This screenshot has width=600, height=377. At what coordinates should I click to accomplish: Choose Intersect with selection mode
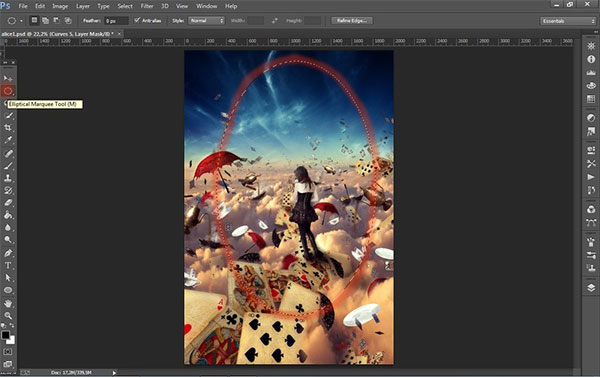(x=68, y=20)
